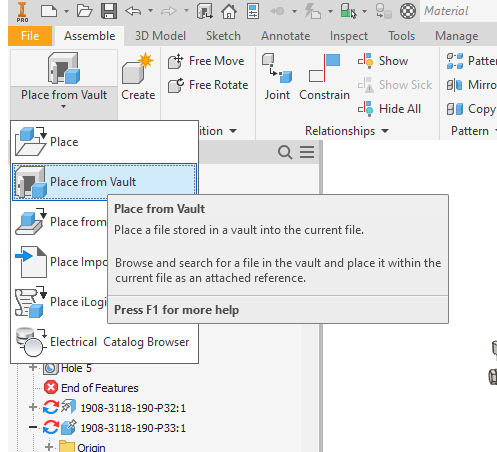Switch to the Inspect tab
This screenshot has height=452, width=497.
click(x=349, y=36)
